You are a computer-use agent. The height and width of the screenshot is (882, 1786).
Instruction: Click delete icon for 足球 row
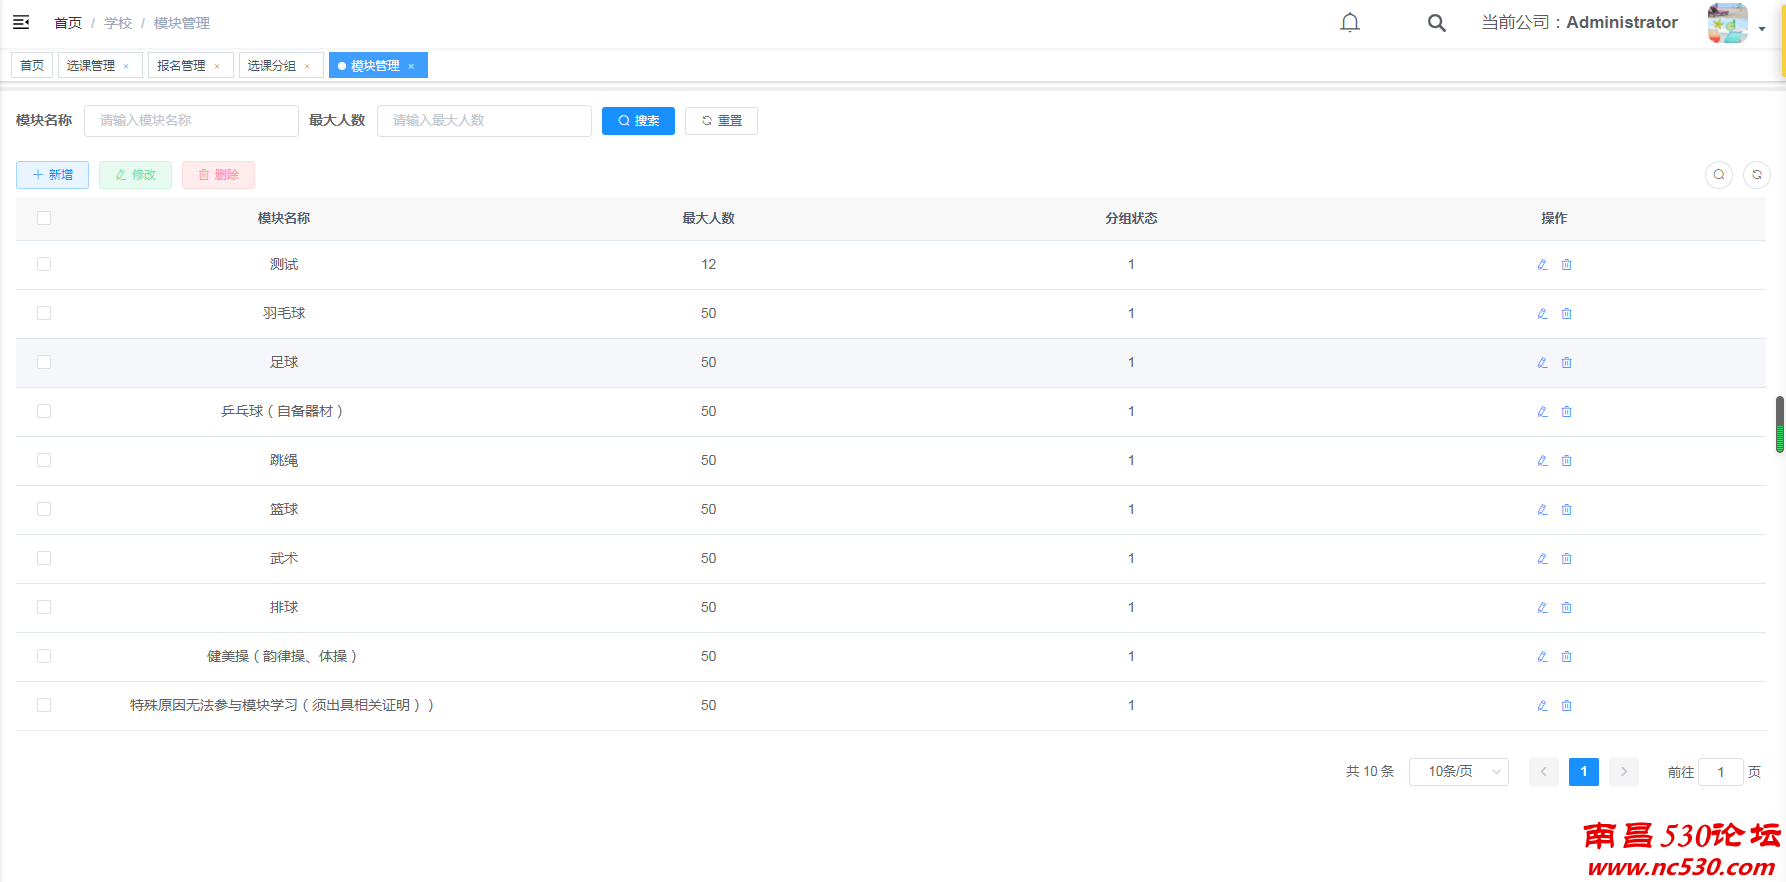pyautogui.click(x=1566, y=362)
